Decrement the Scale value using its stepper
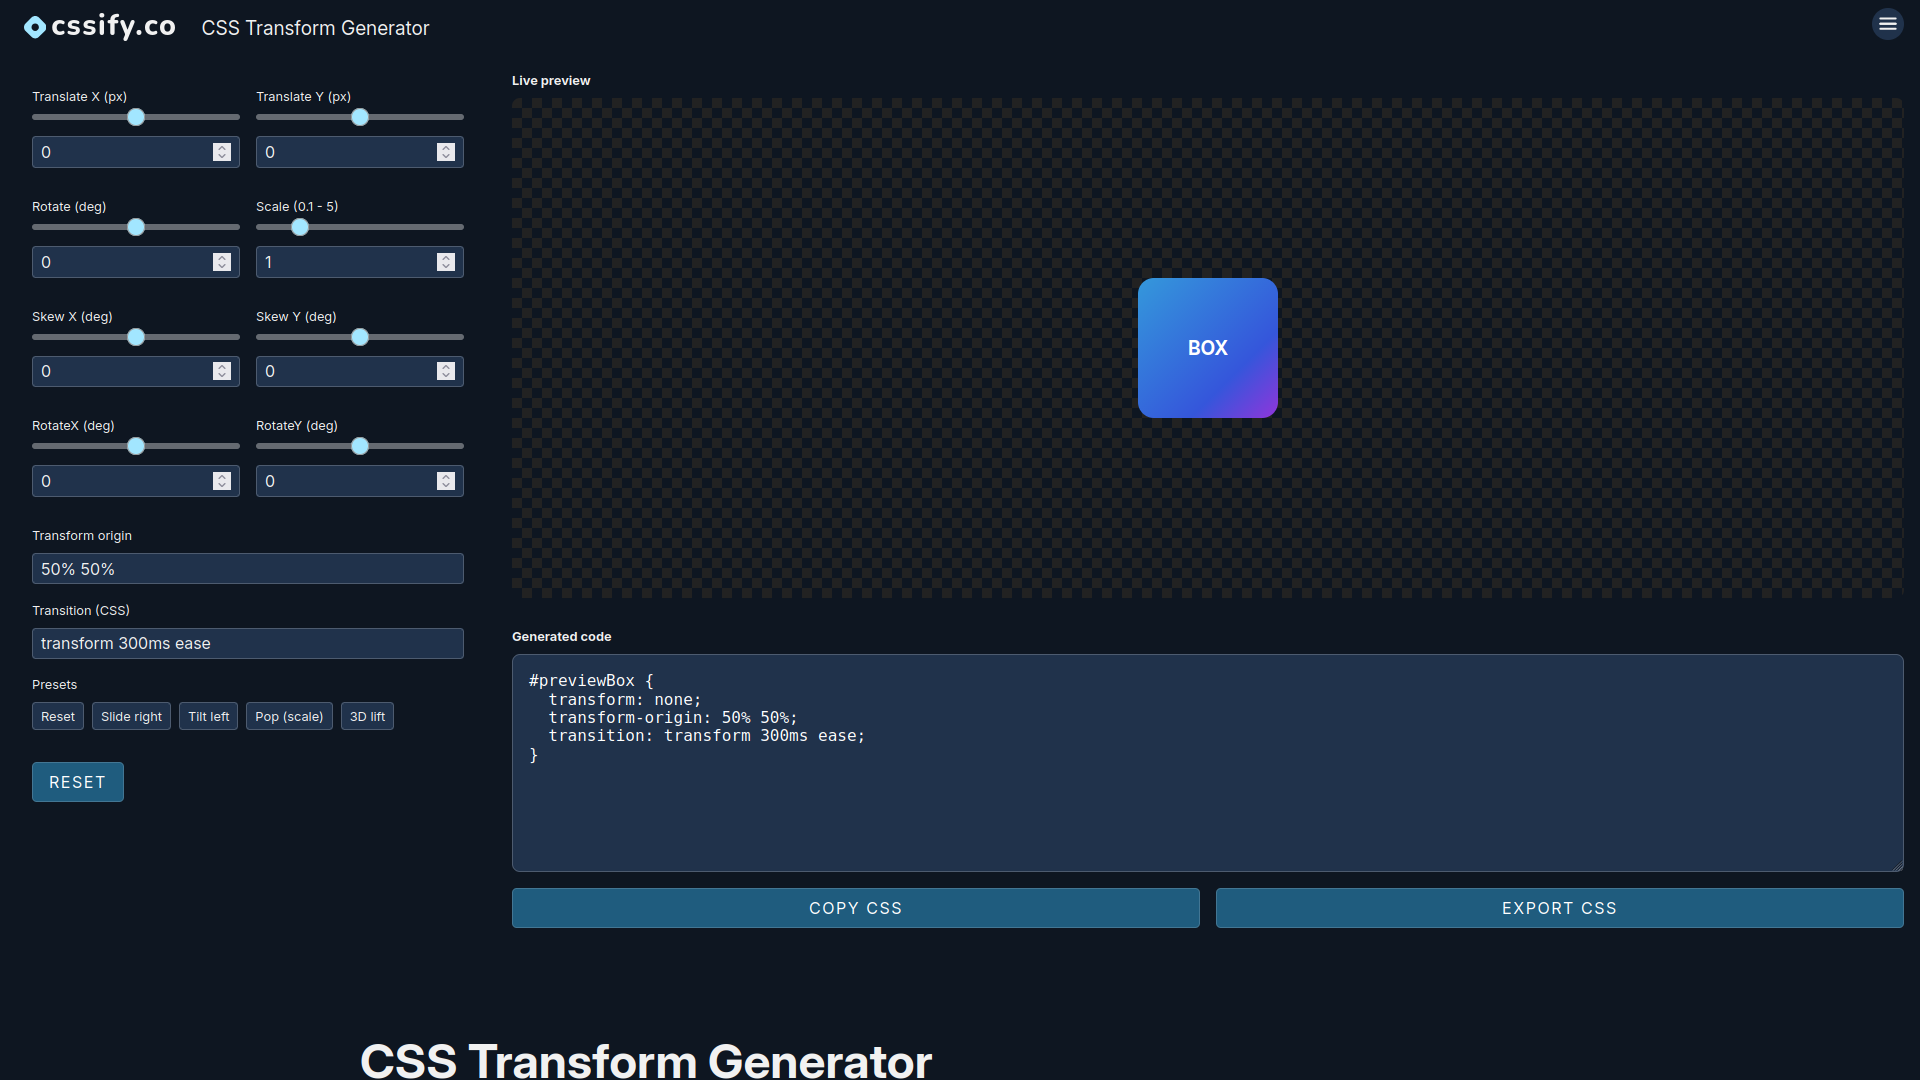Viewport: 1920px width, 1080px height. click(445, 266)
